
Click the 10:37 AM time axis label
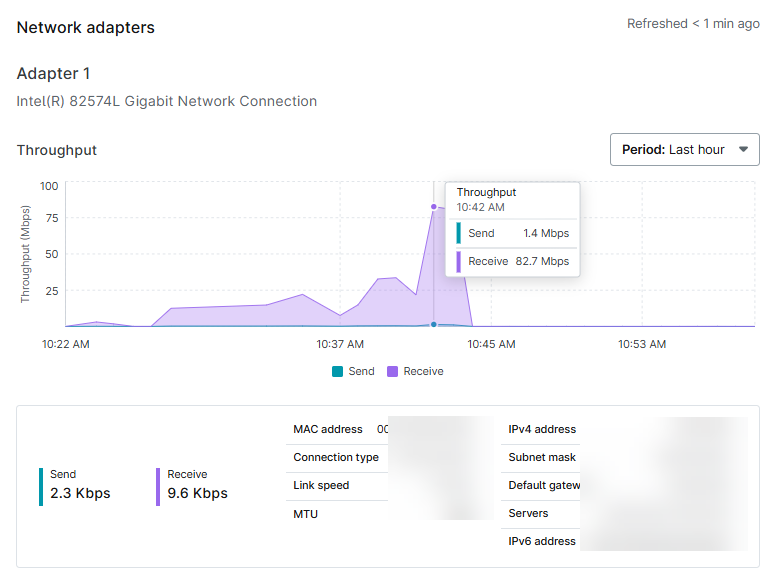340,344
